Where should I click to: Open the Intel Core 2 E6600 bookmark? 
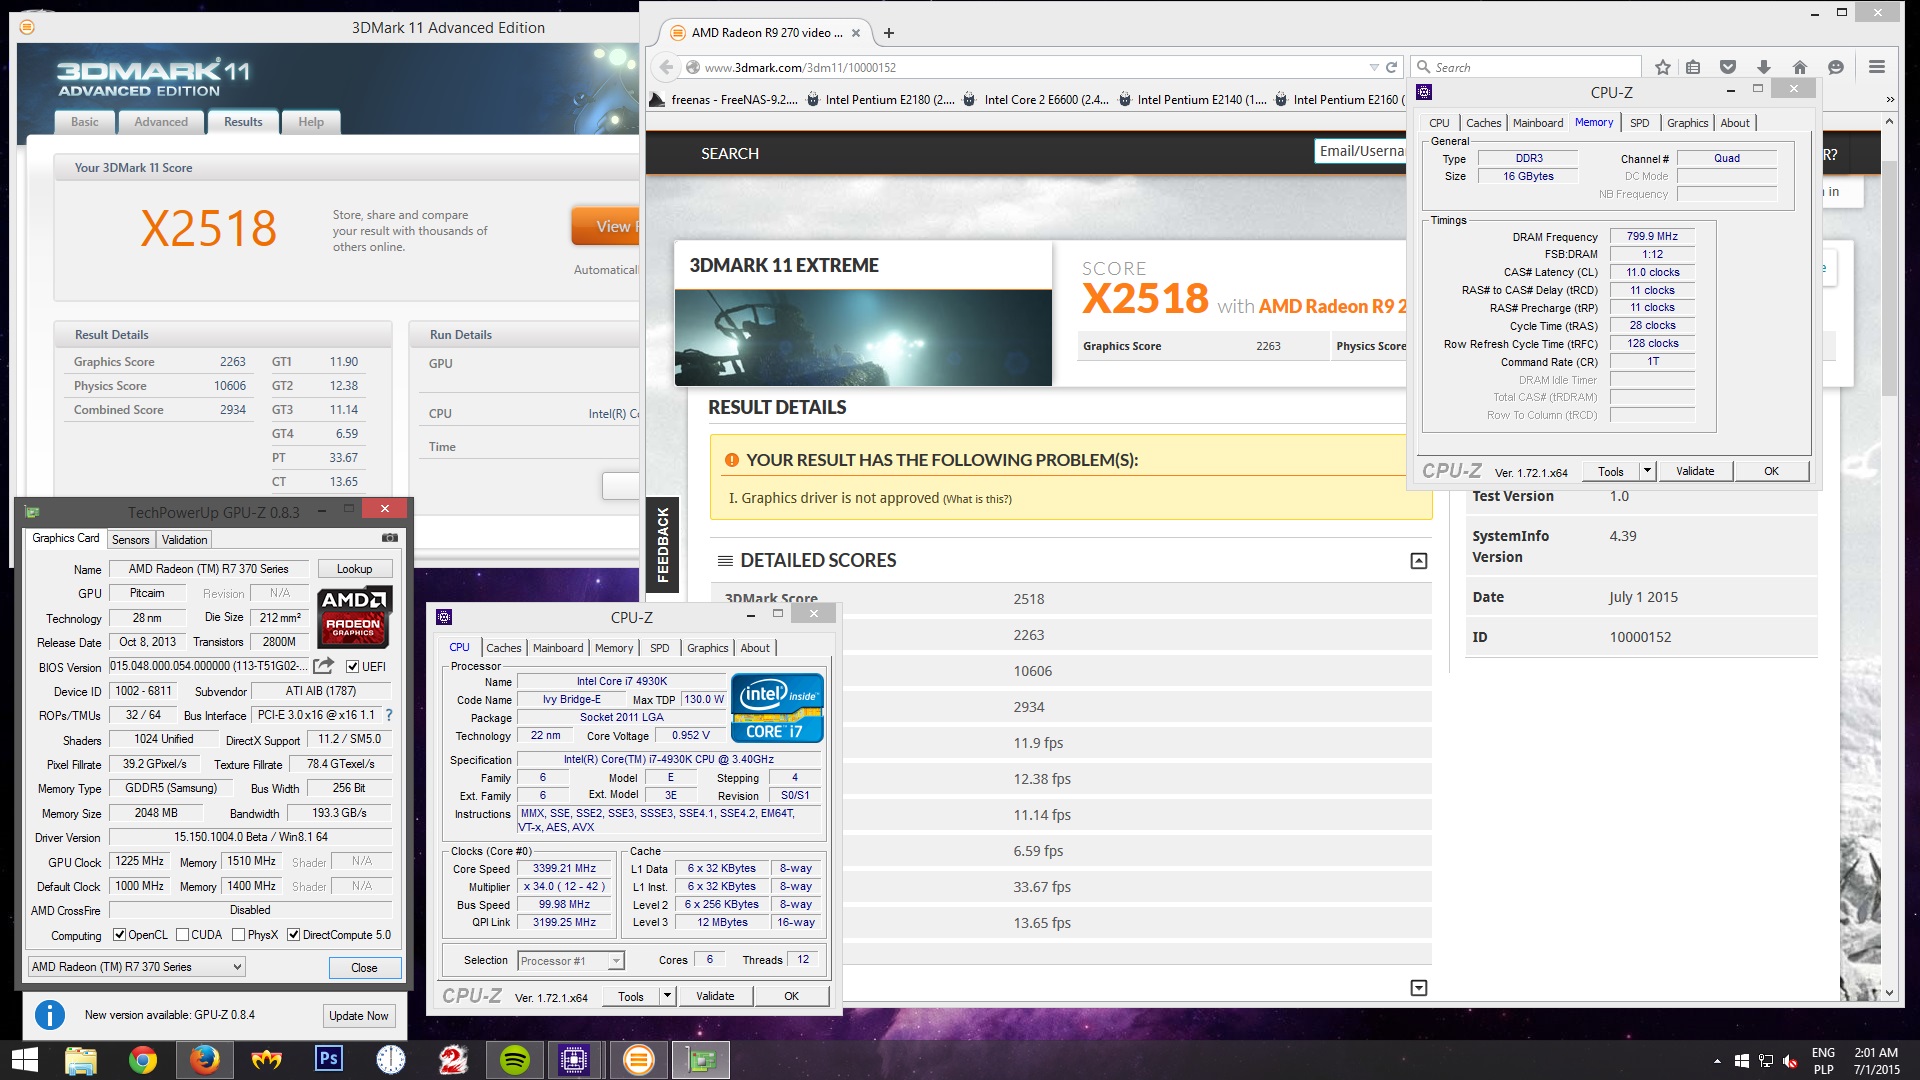coord(1036,99)
